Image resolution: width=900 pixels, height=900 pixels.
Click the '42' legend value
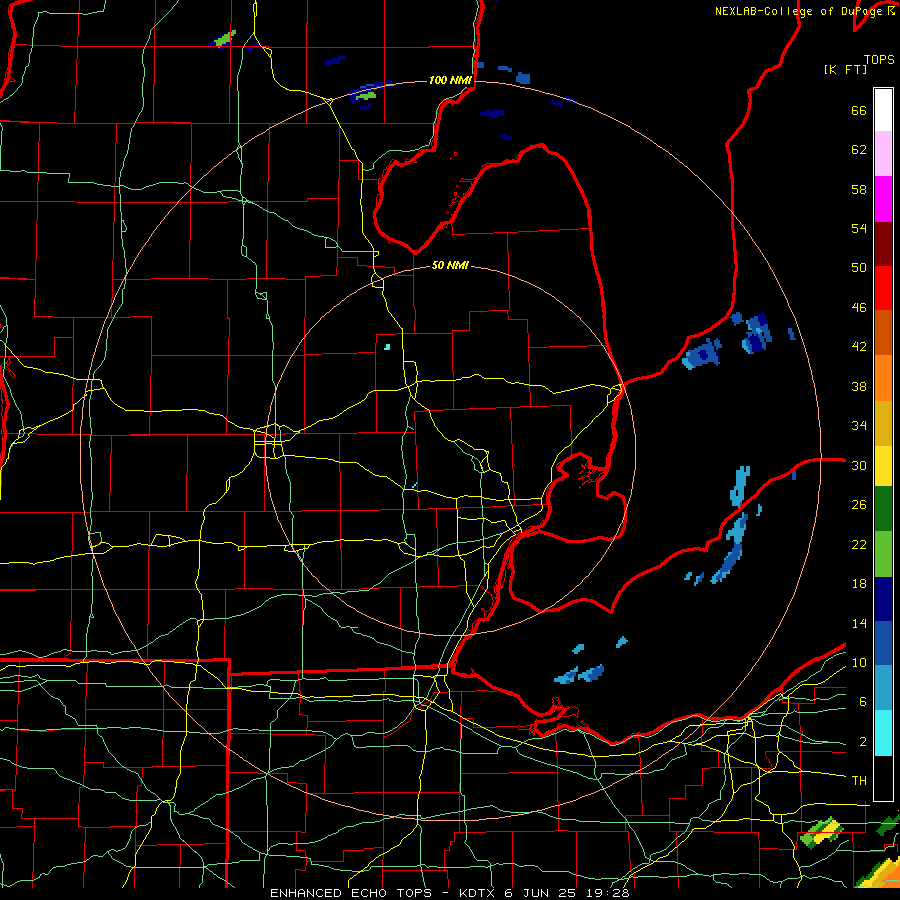859,346
